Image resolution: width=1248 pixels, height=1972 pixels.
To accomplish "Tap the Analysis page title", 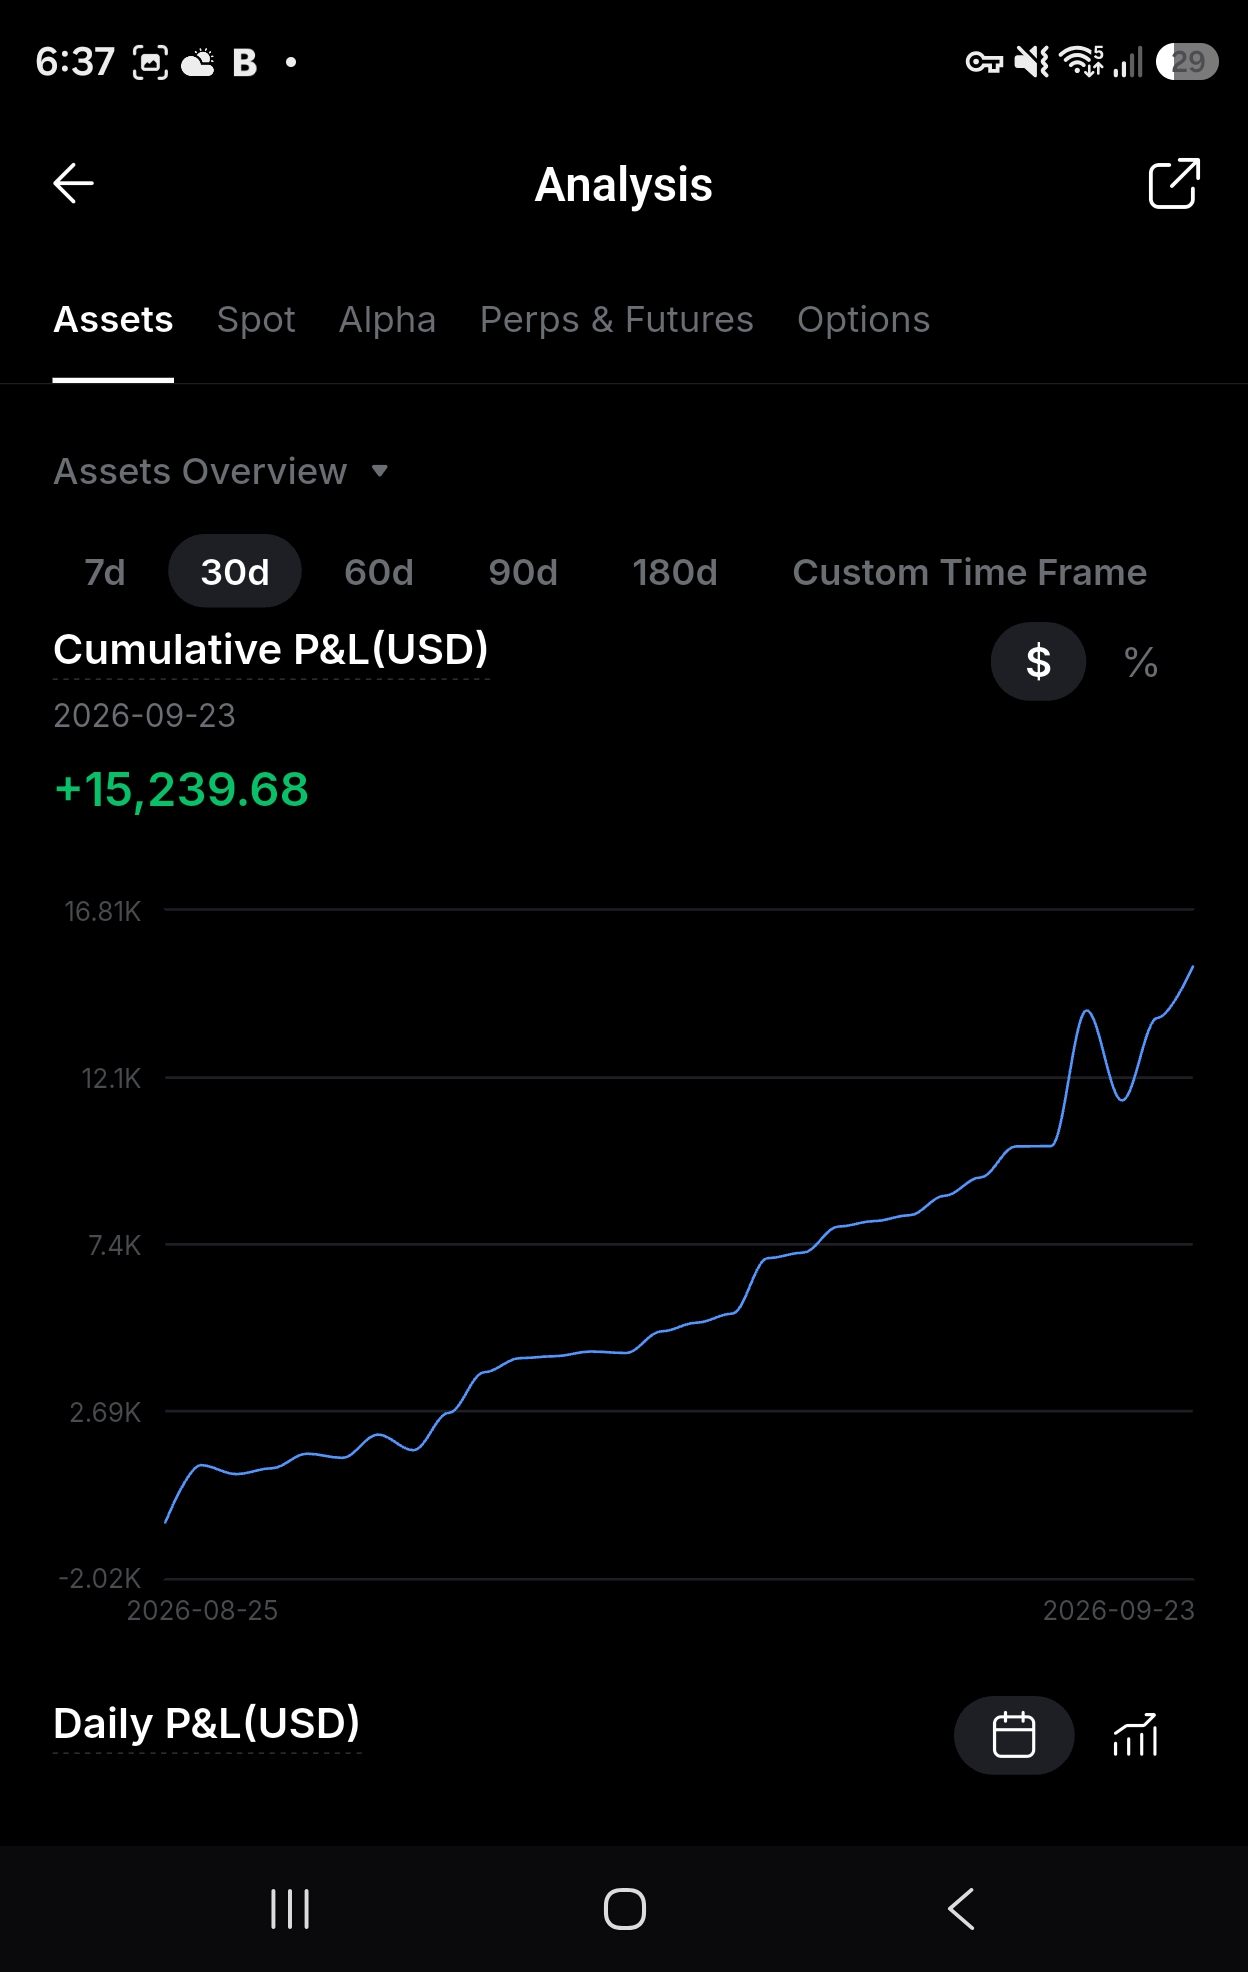I will pyautogui.click(x=624, y=185).
